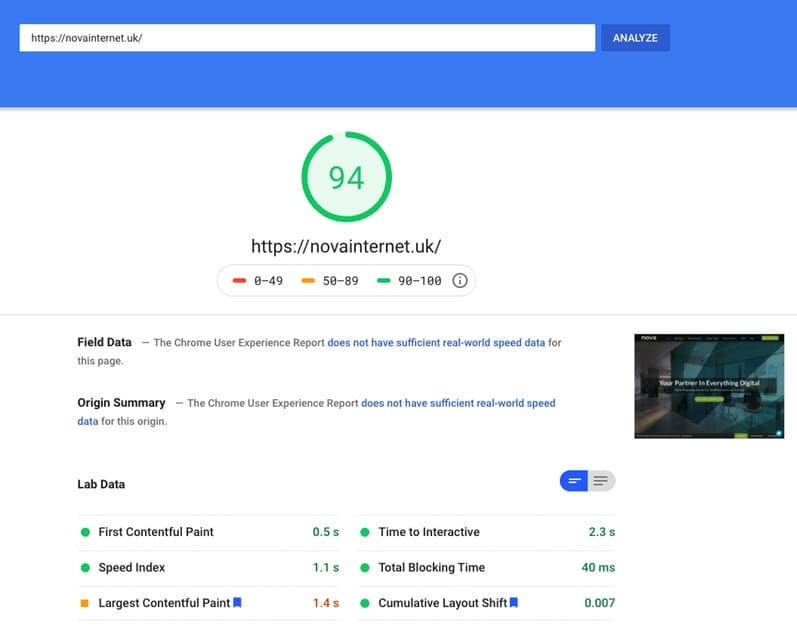
Task: Click the https://novainternet.uk/ heading under the score
Action: [x=346, y=247]
